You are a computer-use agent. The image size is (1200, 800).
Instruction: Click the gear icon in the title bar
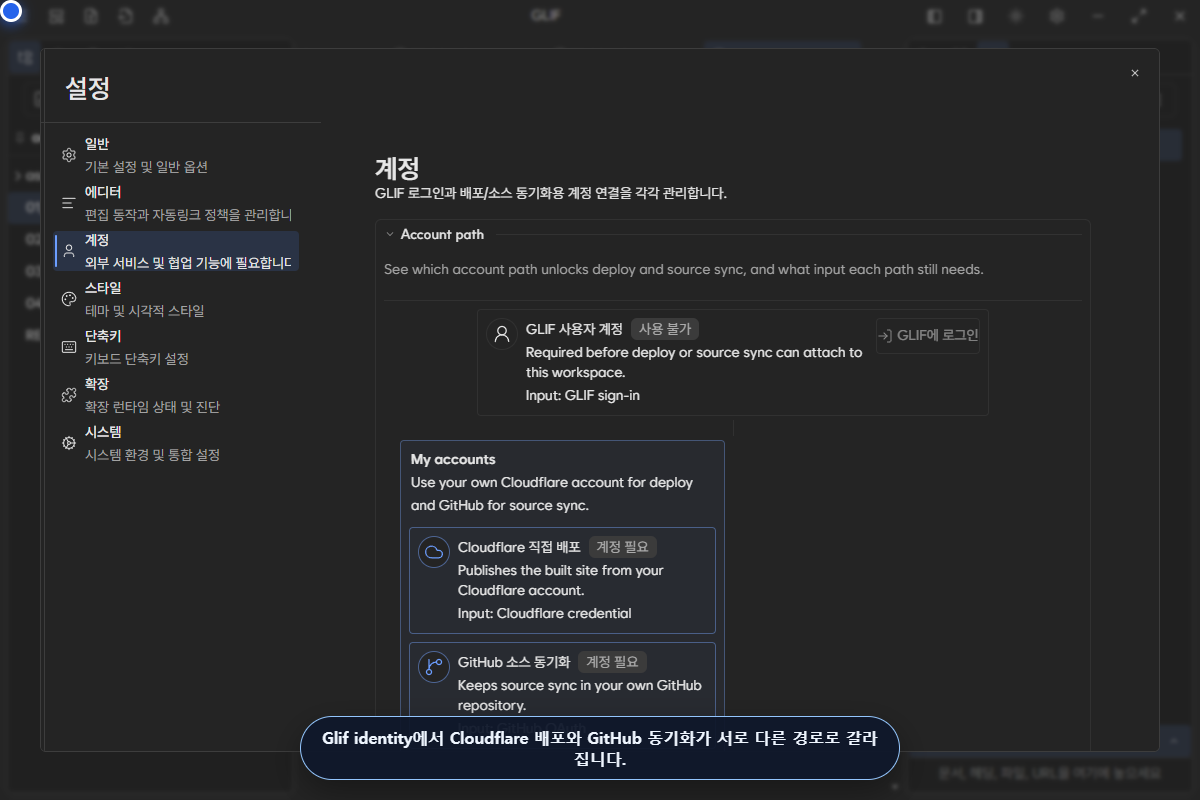[x=1057, y=17]
